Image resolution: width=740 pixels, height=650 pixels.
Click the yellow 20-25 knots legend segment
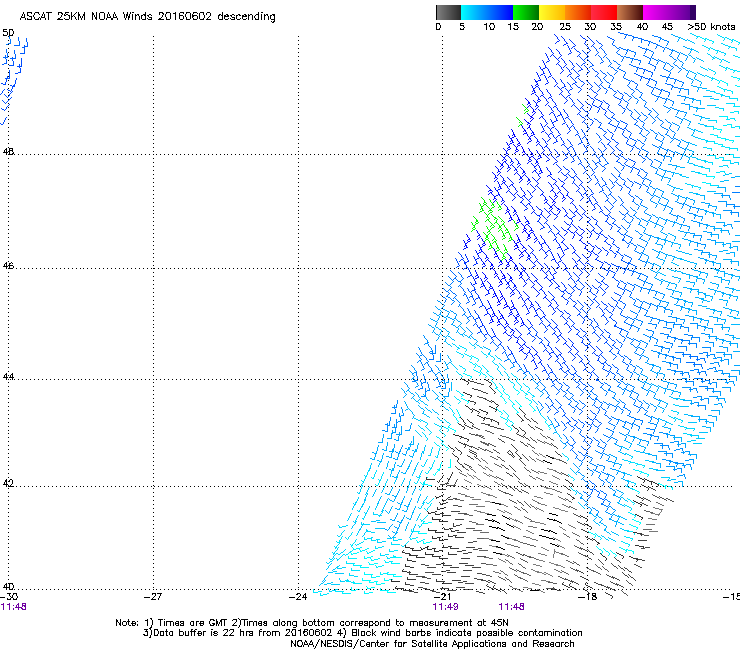point(552,12)
